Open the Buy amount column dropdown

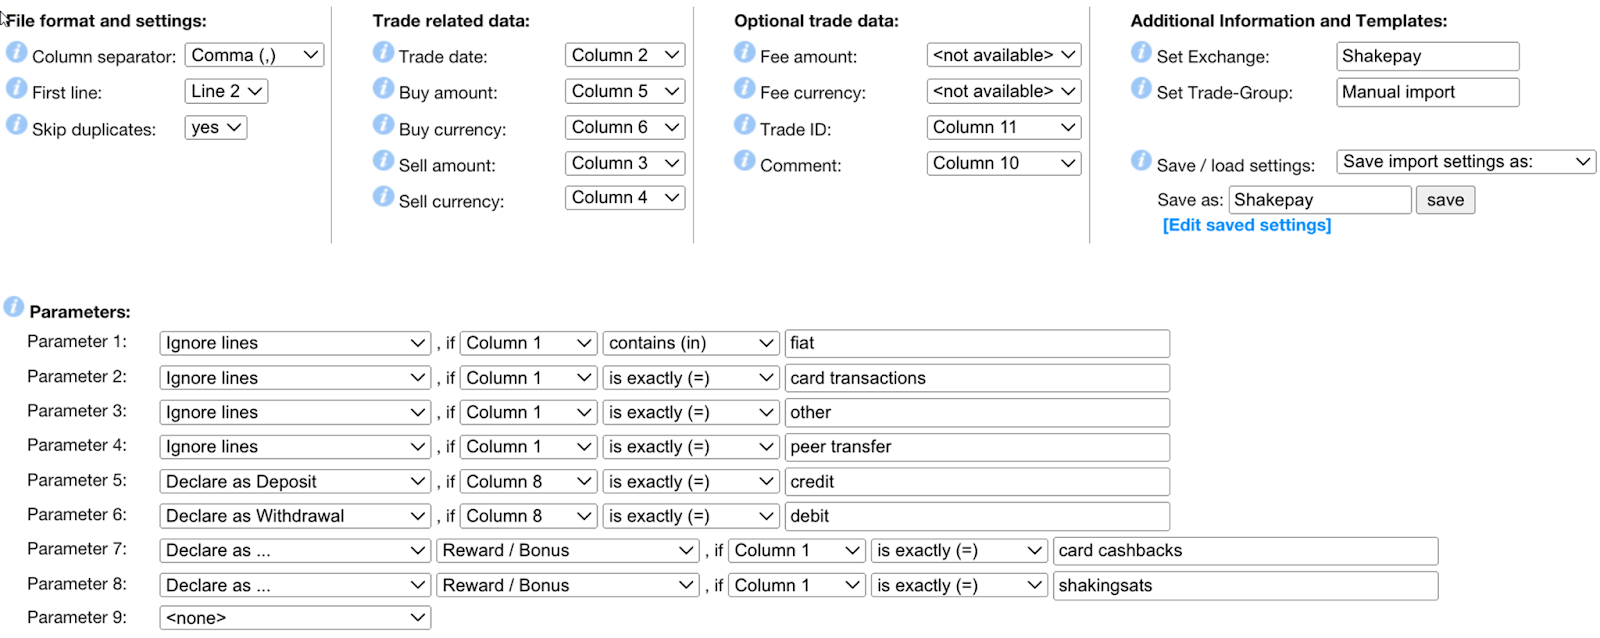625,91
